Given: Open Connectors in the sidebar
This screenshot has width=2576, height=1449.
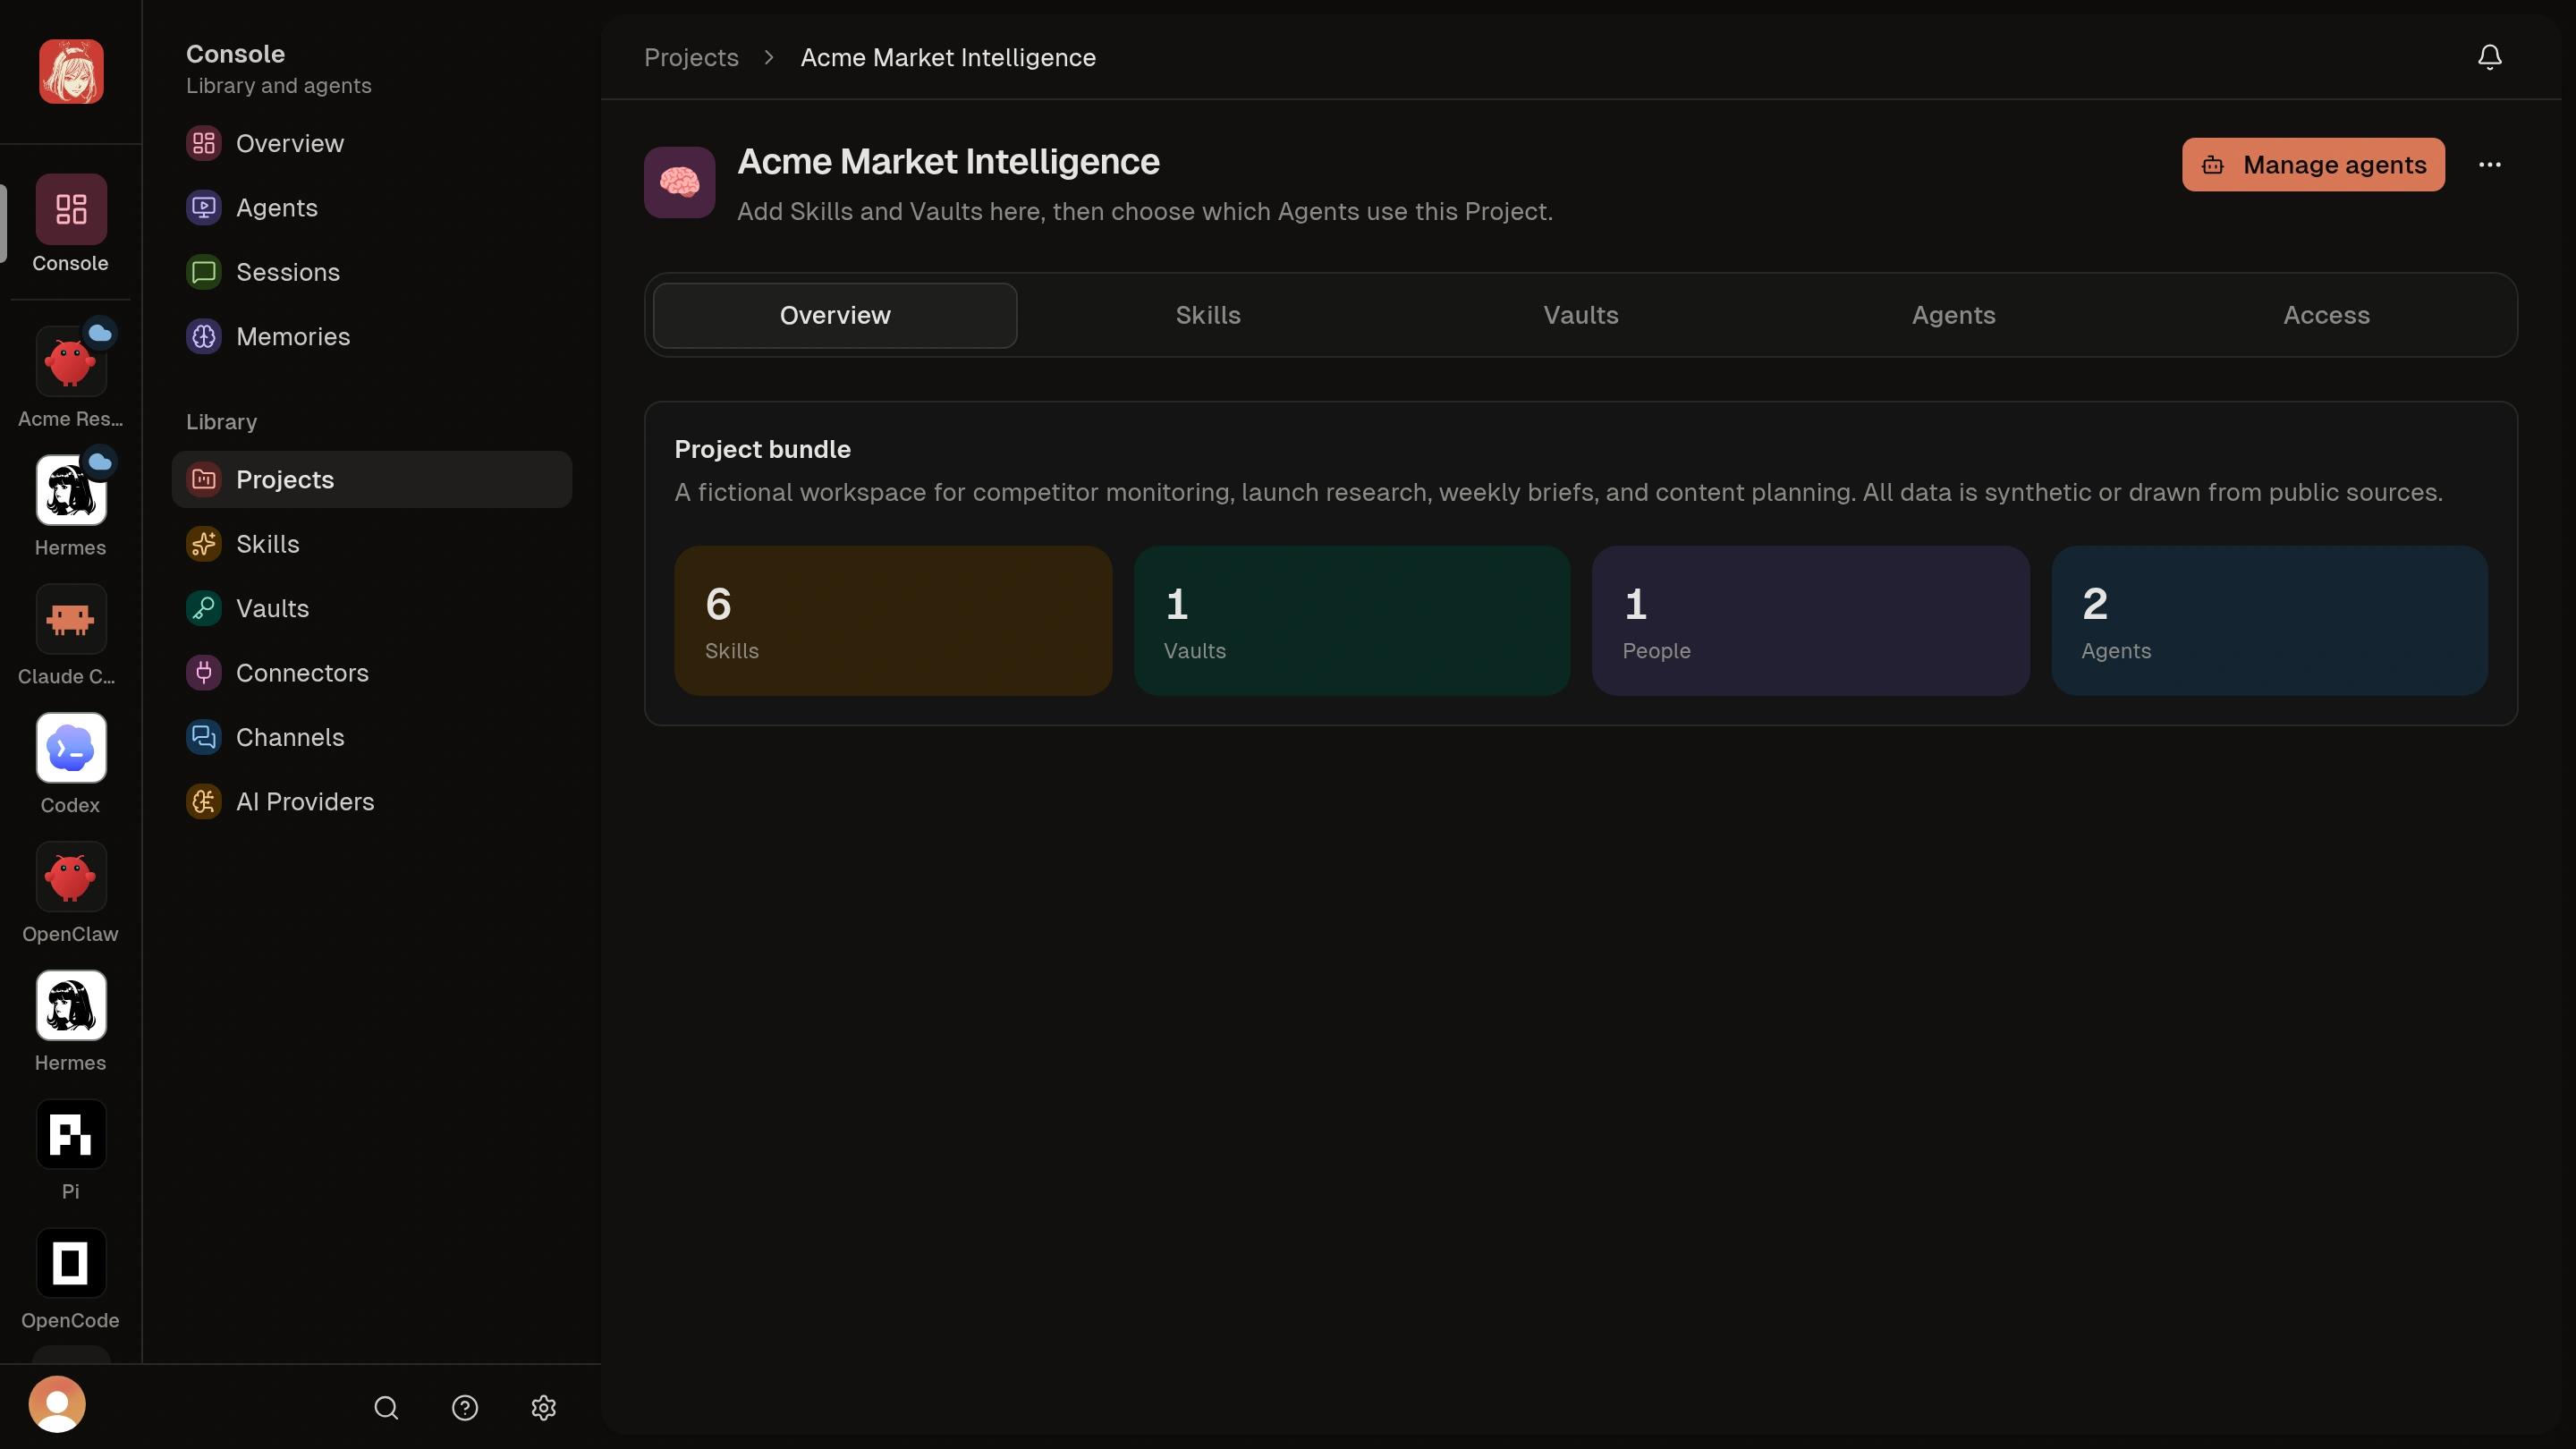Looking at the screenshot, I should [372, 673].
